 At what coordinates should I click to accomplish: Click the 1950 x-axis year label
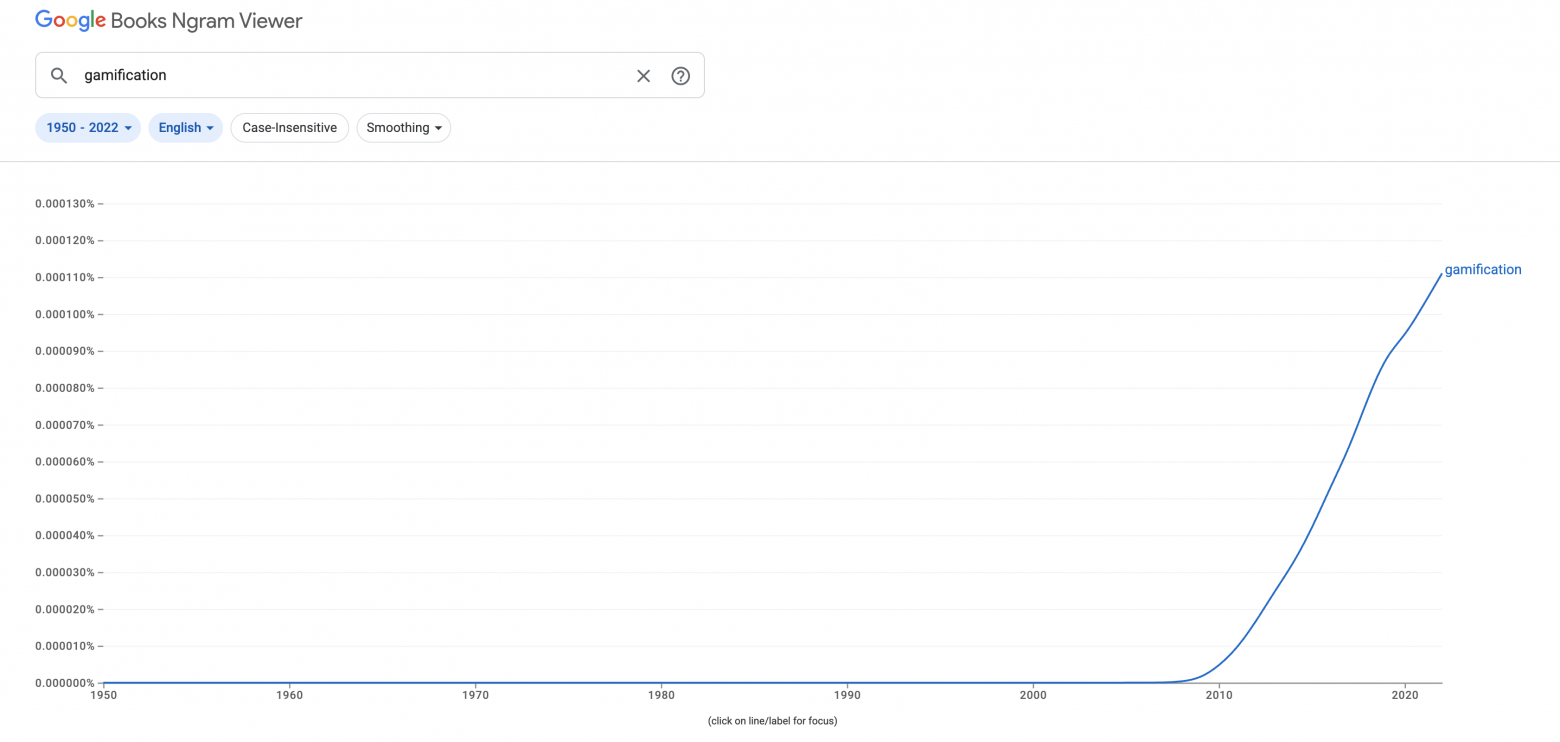pos(103,695)
